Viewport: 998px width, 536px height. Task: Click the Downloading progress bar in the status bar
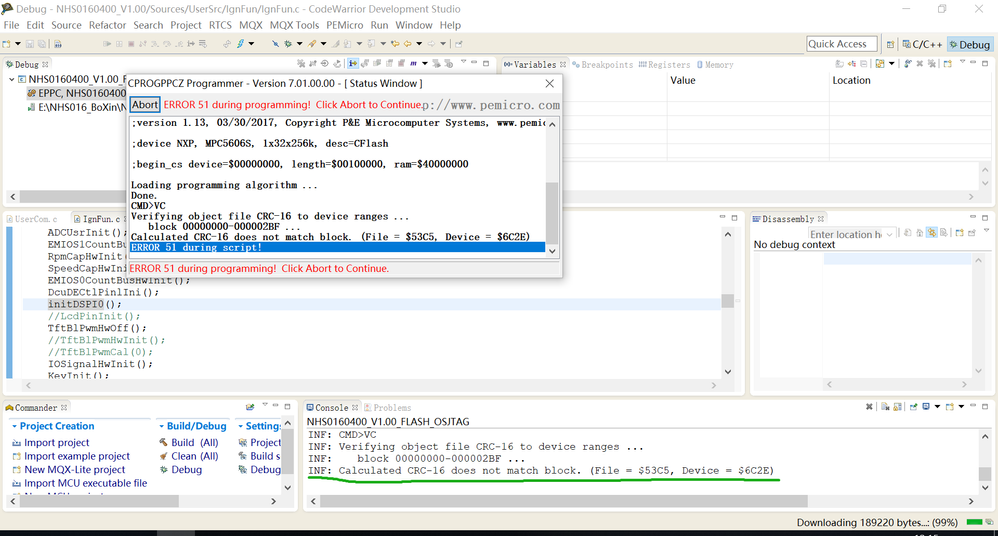click(x=974, y=522)
